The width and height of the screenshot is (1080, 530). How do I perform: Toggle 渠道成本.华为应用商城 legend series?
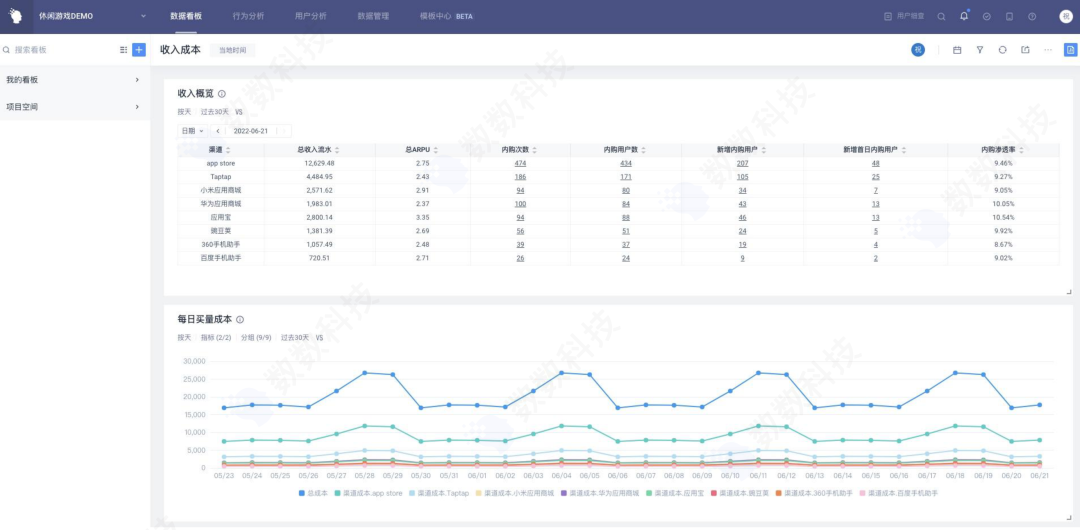(x=600, y=493)
